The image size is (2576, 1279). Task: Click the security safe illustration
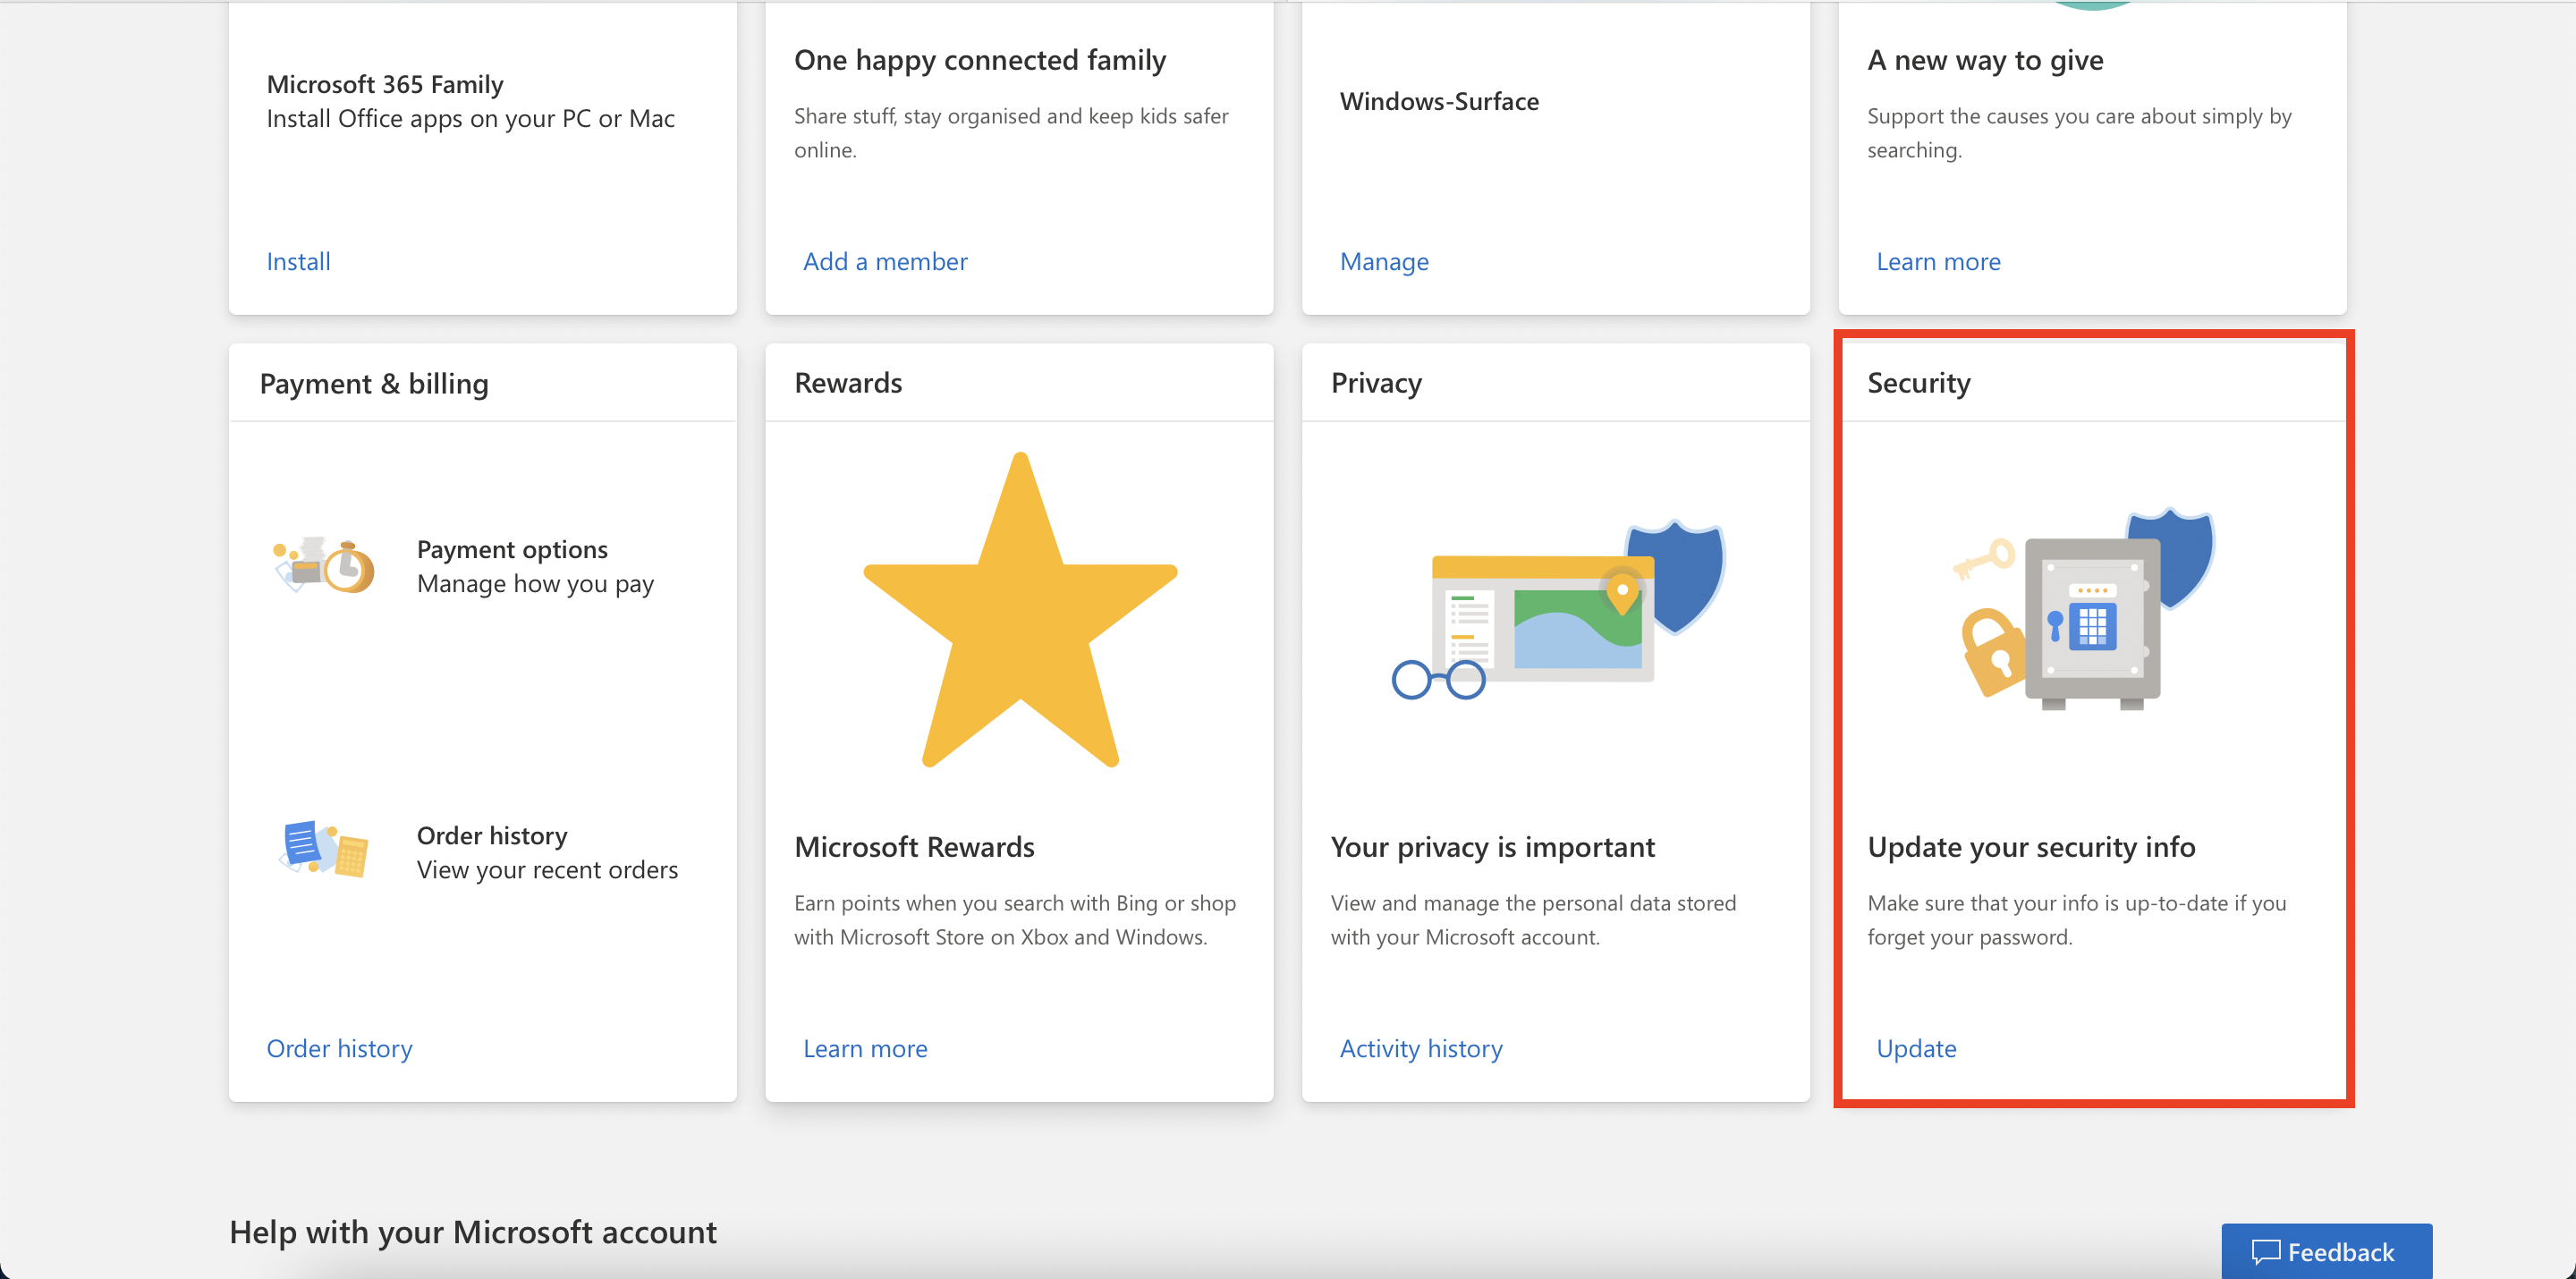click(x=2092, y=620)
